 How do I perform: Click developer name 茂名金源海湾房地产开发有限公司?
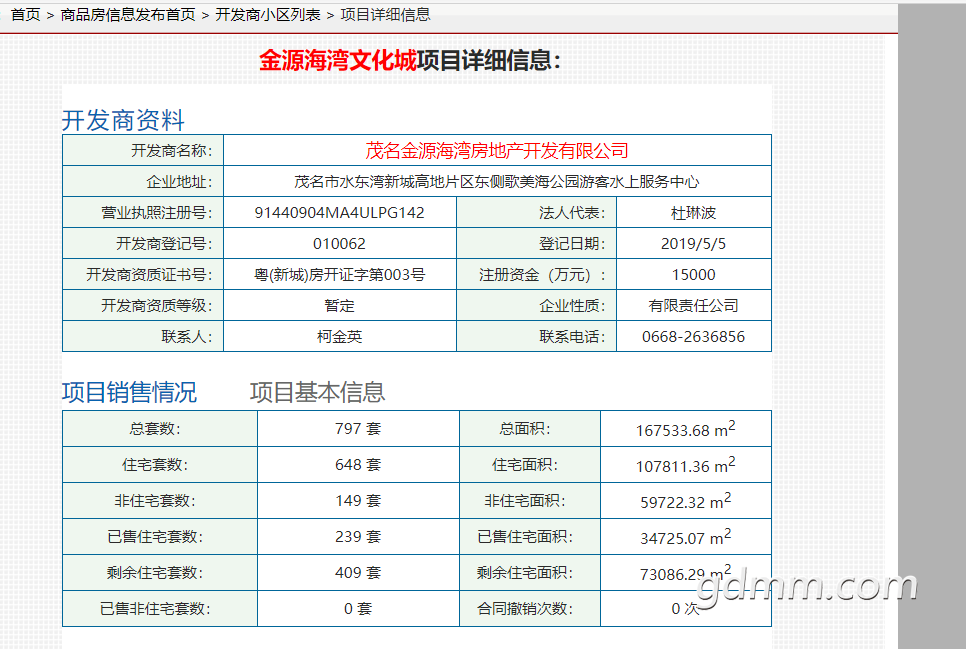[497, 150]
